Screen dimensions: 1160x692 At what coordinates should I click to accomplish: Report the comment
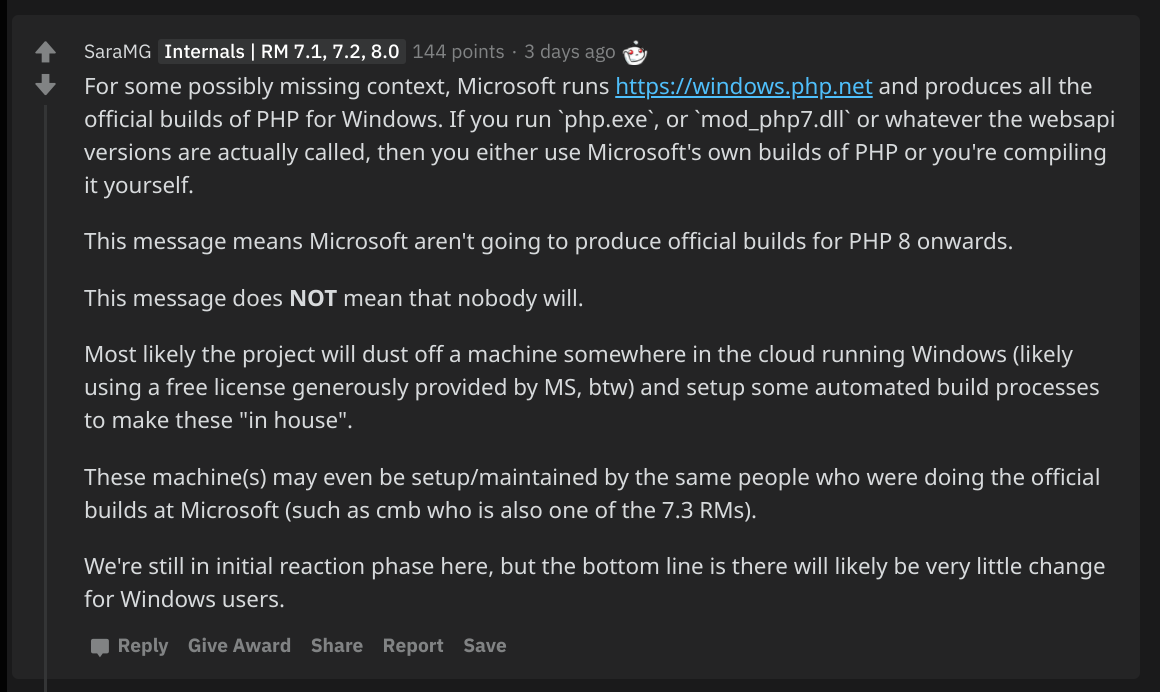412,646
